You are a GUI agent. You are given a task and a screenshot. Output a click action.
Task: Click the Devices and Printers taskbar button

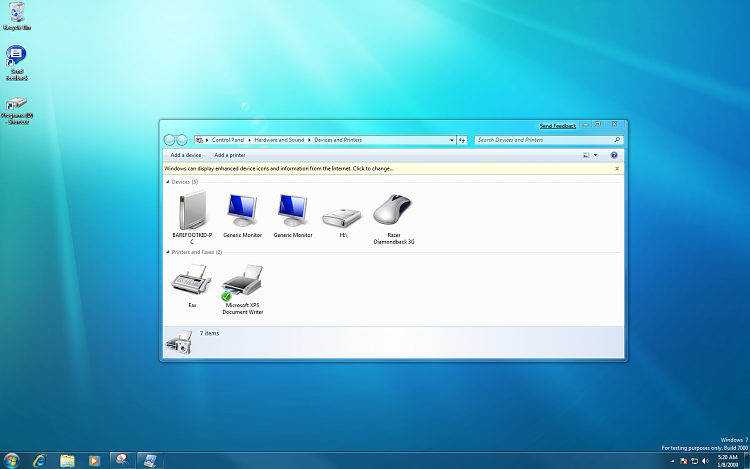[x=150, y=460]
